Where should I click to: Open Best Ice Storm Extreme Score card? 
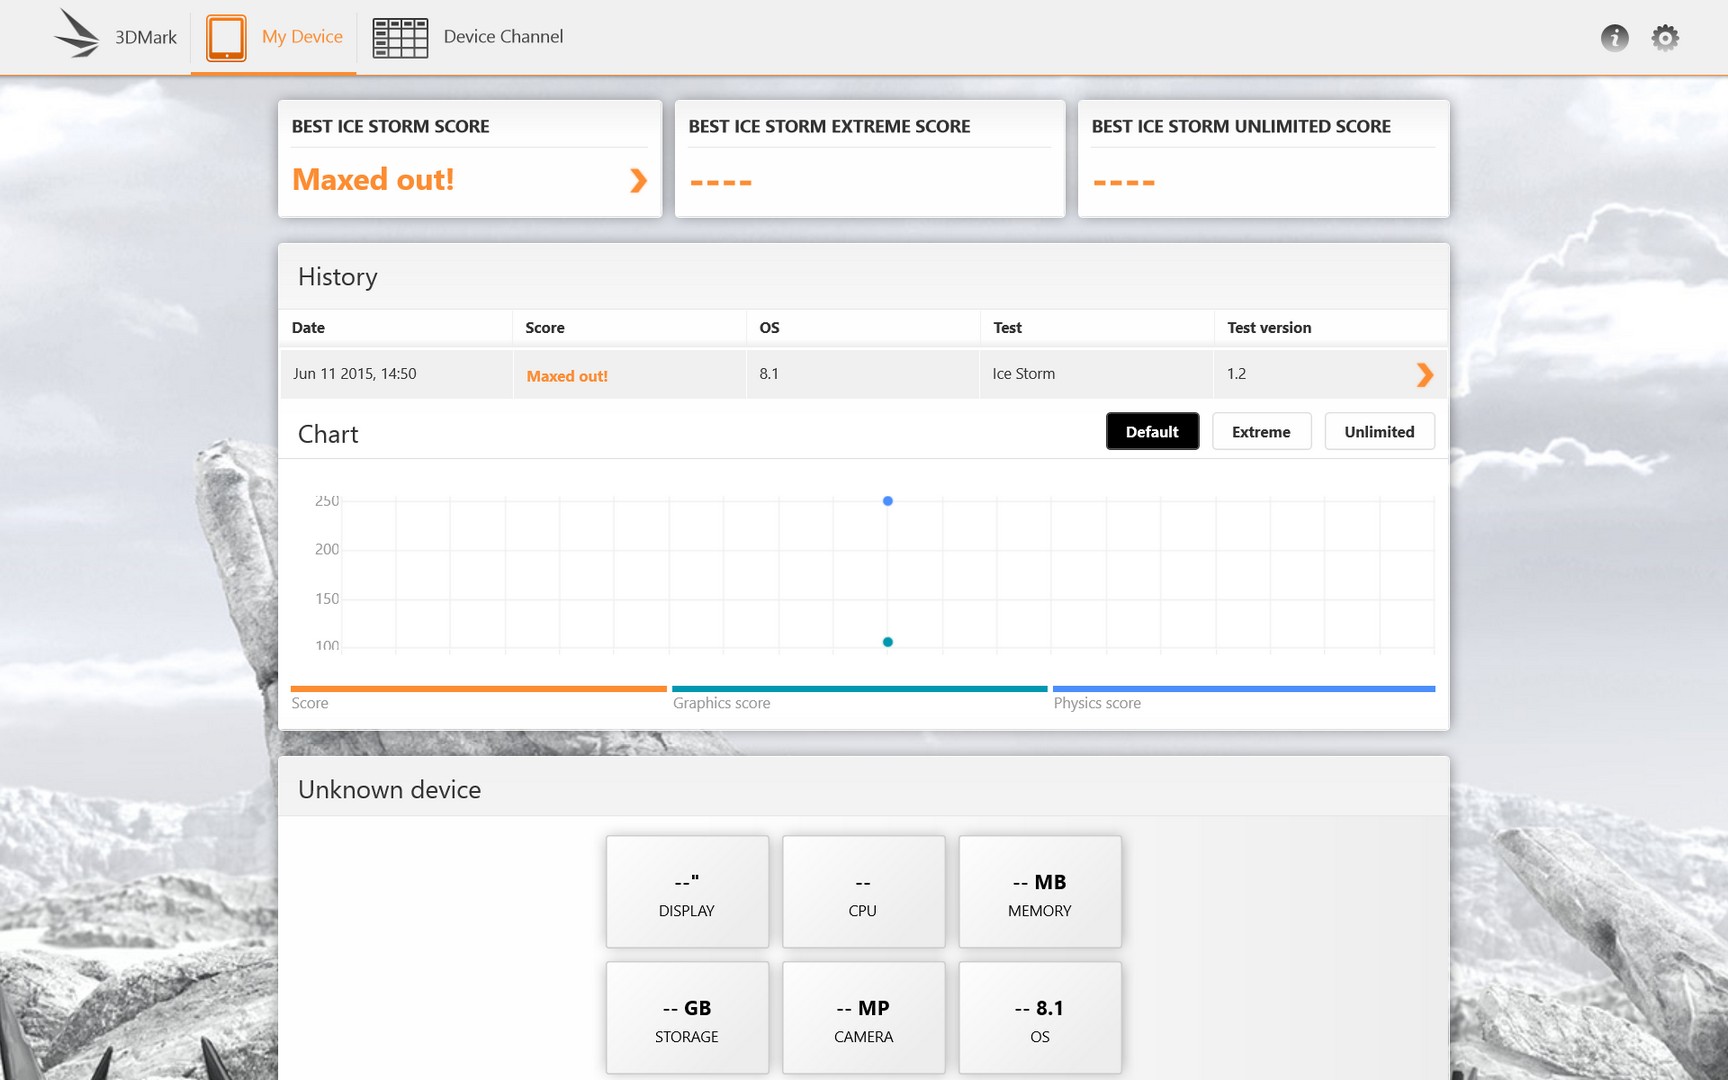870,158
